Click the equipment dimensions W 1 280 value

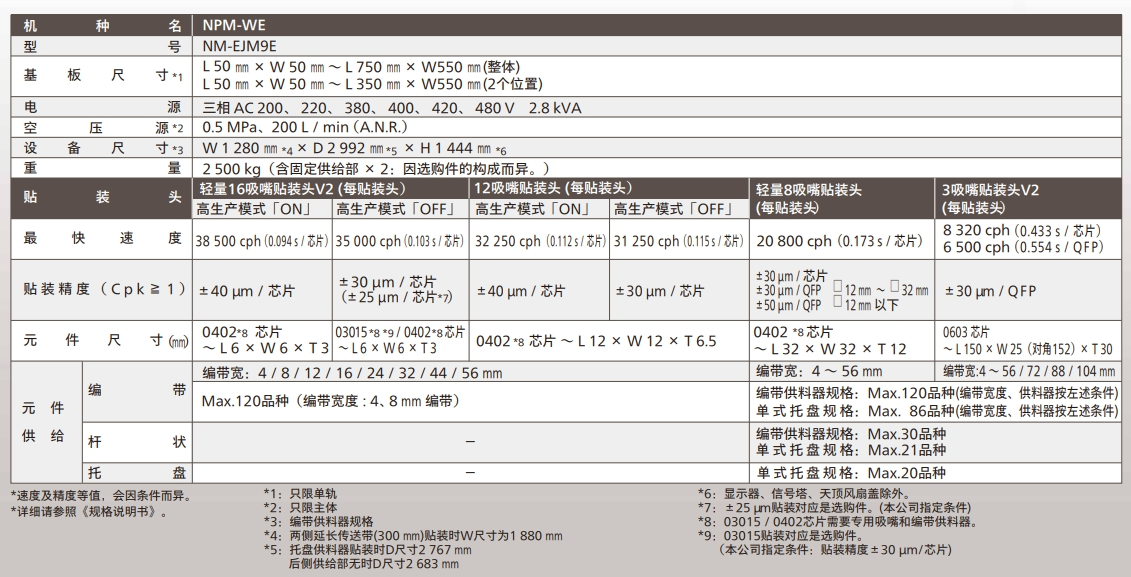354,149
